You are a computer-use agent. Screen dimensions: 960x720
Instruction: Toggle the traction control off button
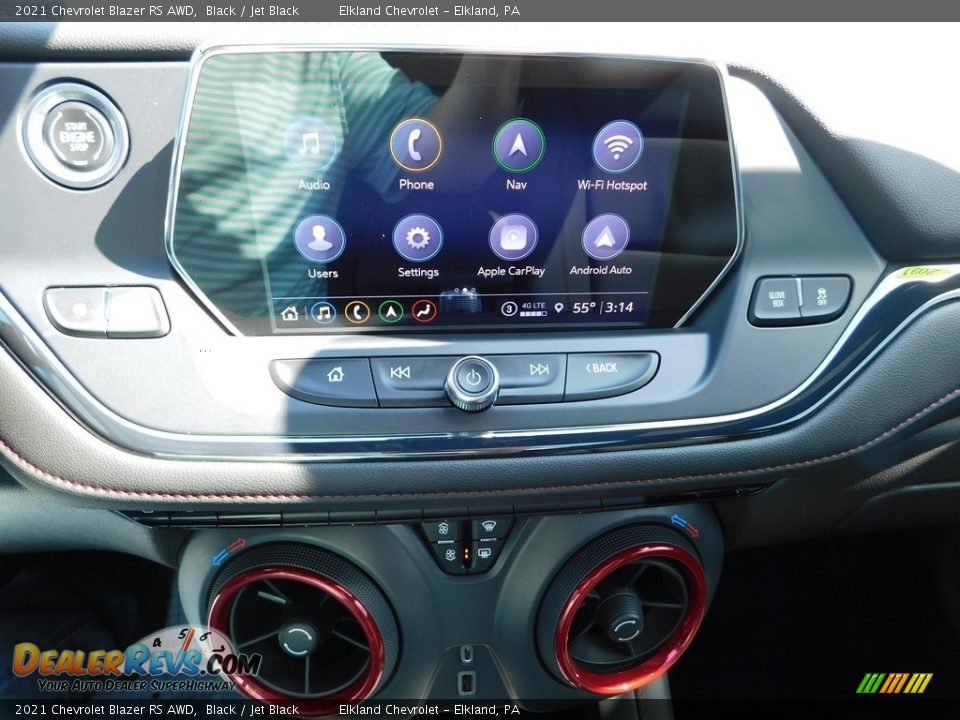pyautogui.click(x=824, y=297)
